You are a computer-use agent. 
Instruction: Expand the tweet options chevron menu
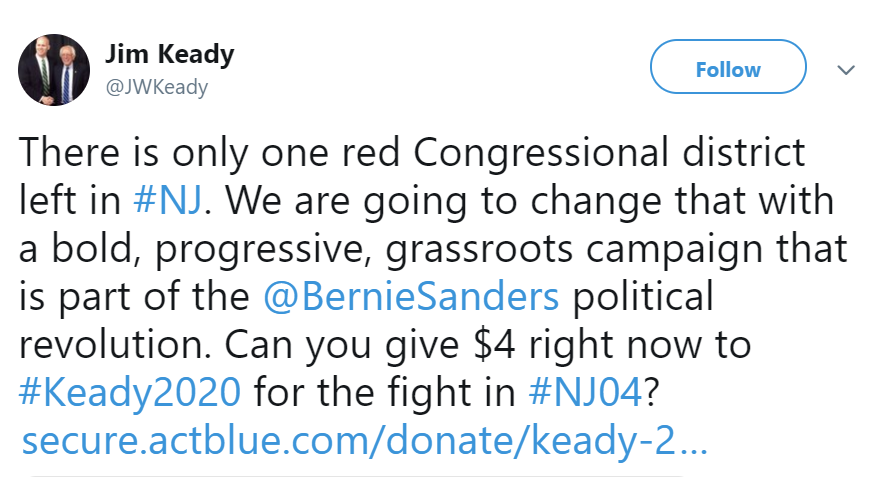point(846,71)
